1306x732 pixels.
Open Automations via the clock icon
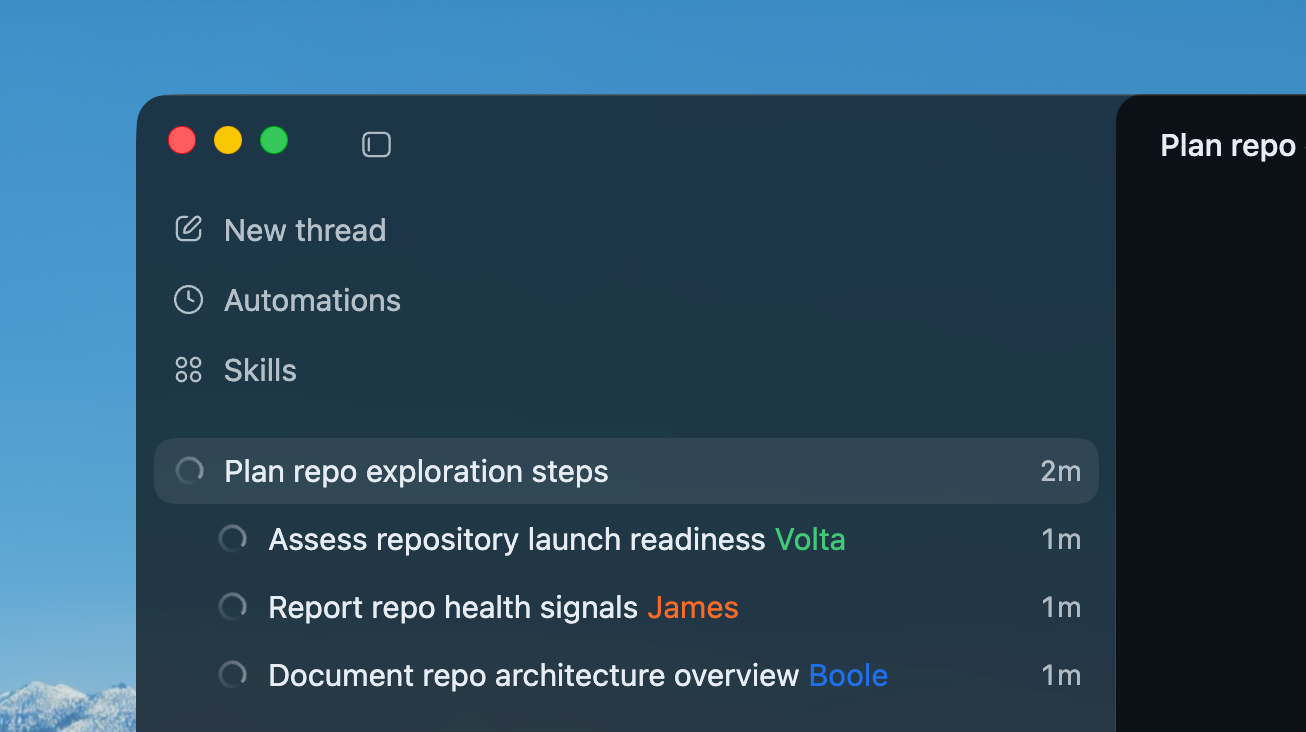188,298
